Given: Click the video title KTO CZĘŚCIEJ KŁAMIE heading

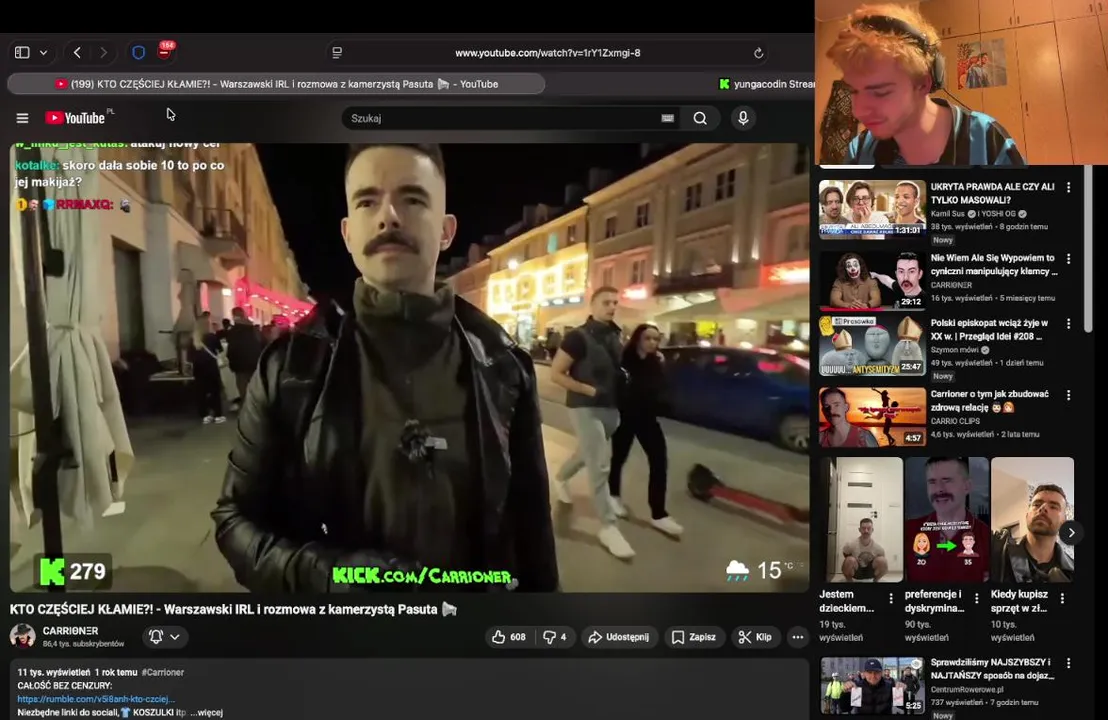Looking at the screenshot, I should 233,609.
